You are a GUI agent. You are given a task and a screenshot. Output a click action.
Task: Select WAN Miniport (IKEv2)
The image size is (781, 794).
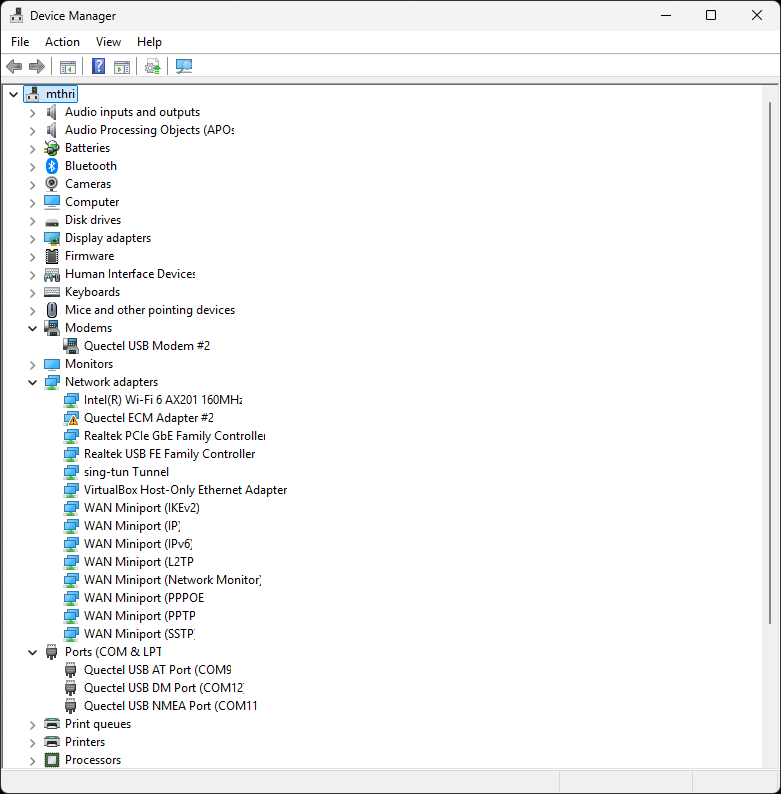(x=142, y=508)
